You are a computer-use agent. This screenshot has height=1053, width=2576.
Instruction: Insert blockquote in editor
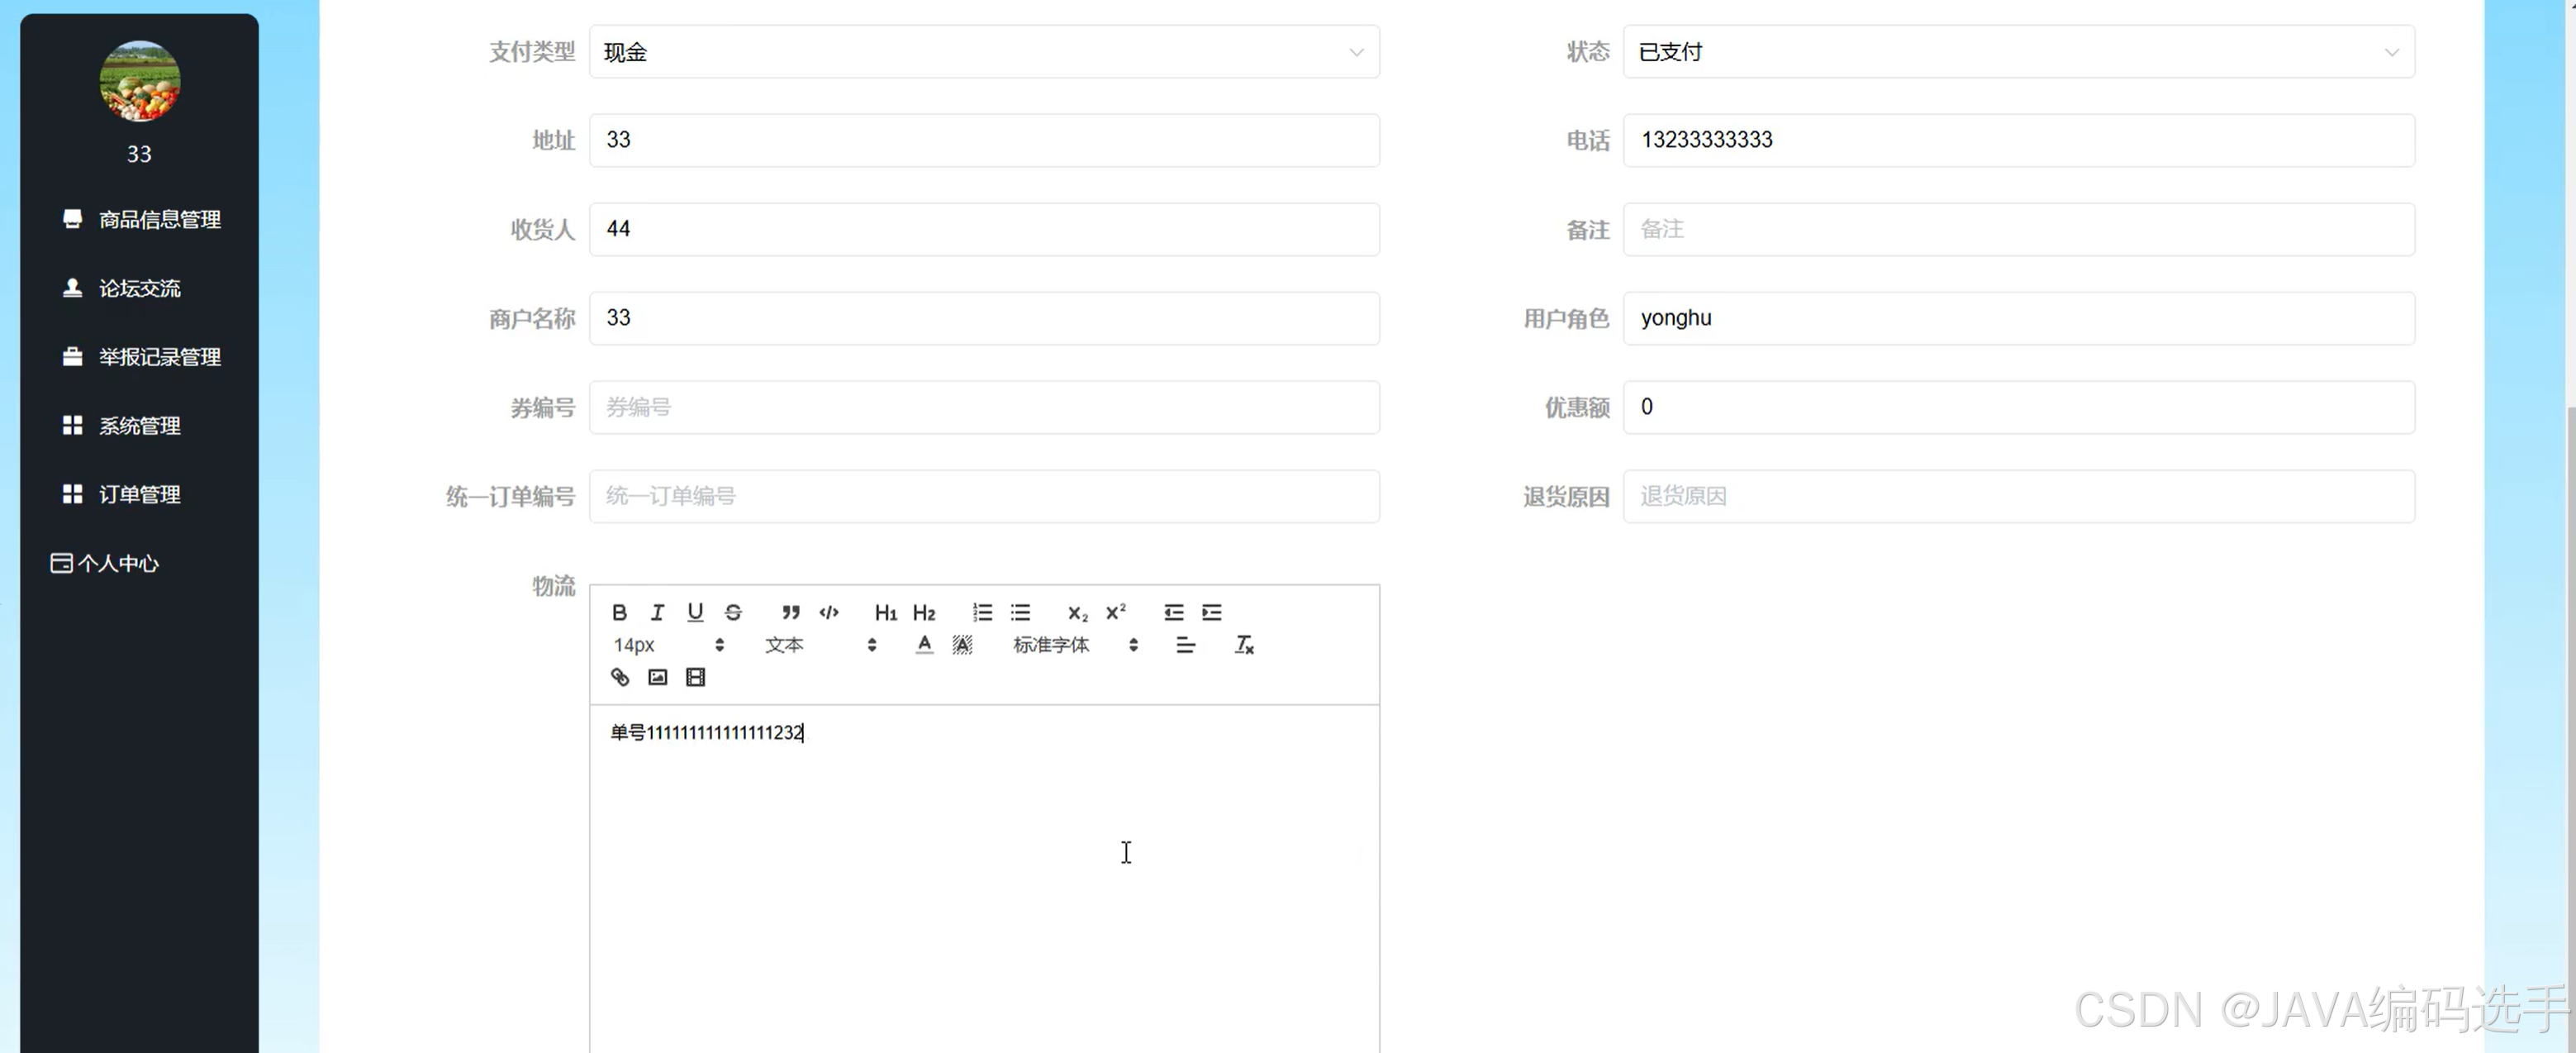pos(790,612)
